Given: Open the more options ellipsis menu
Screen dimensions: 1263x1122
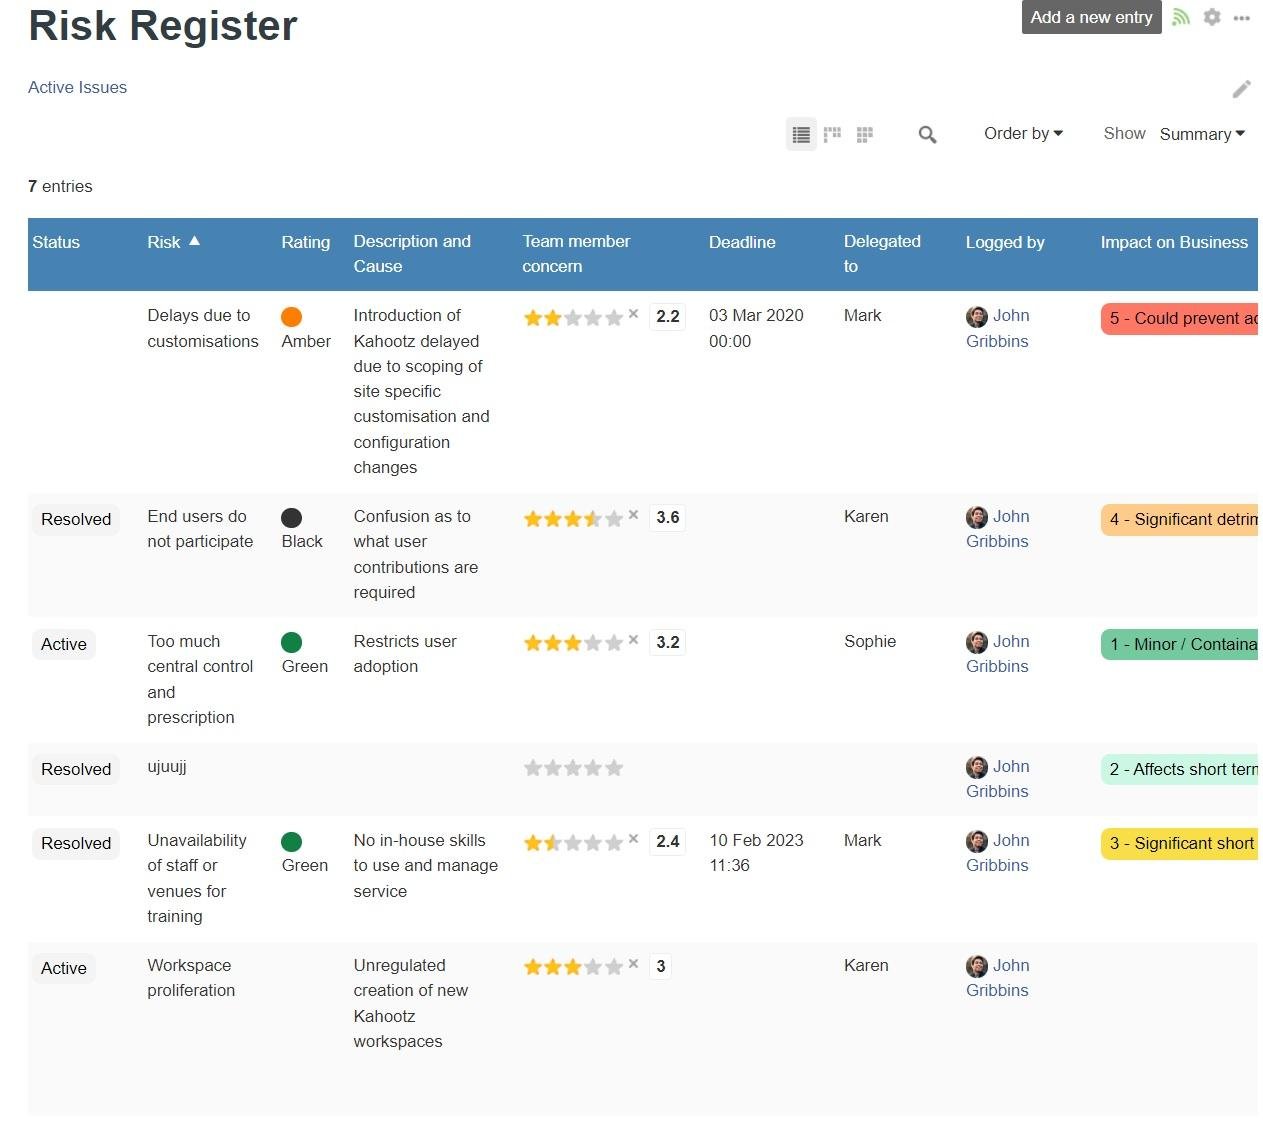Looking at the screenshot, I should pos(1242,18).
